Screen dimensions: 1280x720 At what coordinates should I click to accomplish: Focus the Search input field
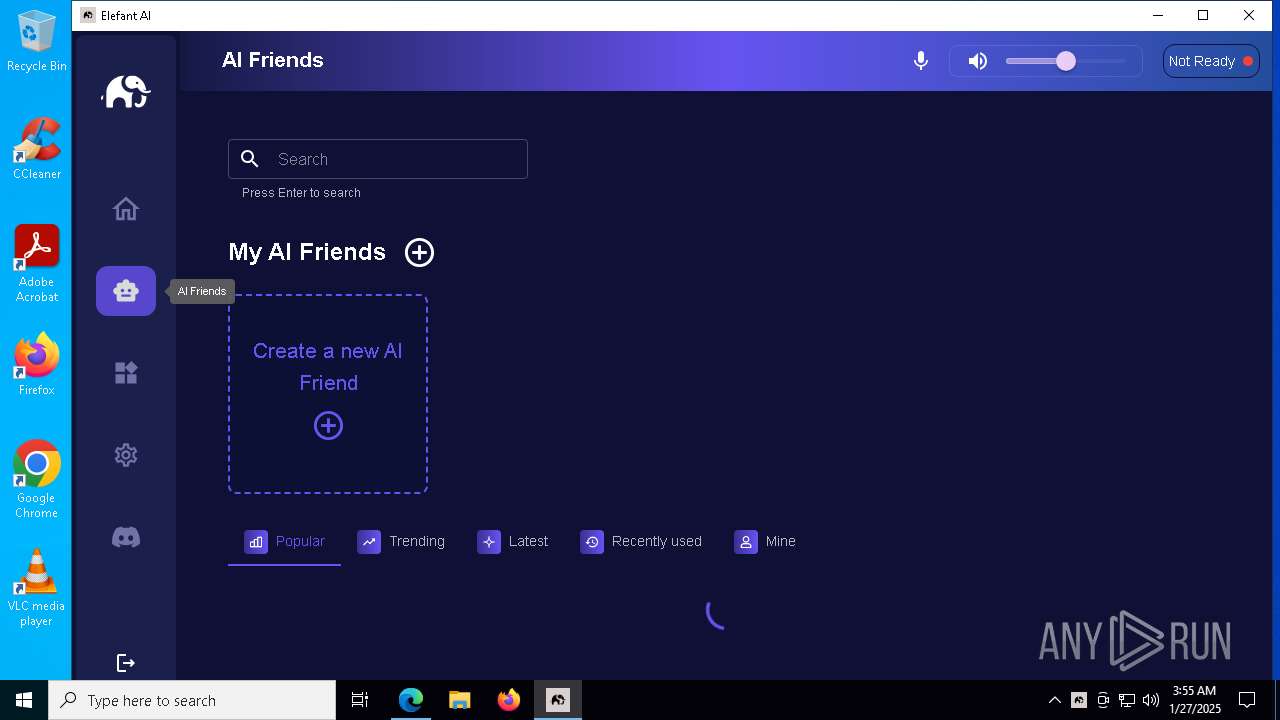(378, 159)
